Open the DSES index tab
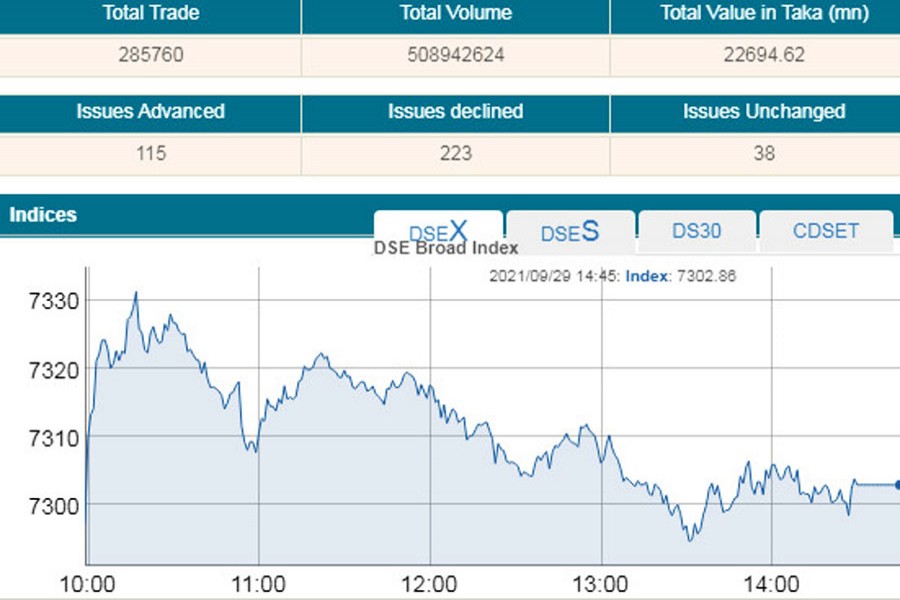This screenshot has width=900, height=600. tap(570, 232)
